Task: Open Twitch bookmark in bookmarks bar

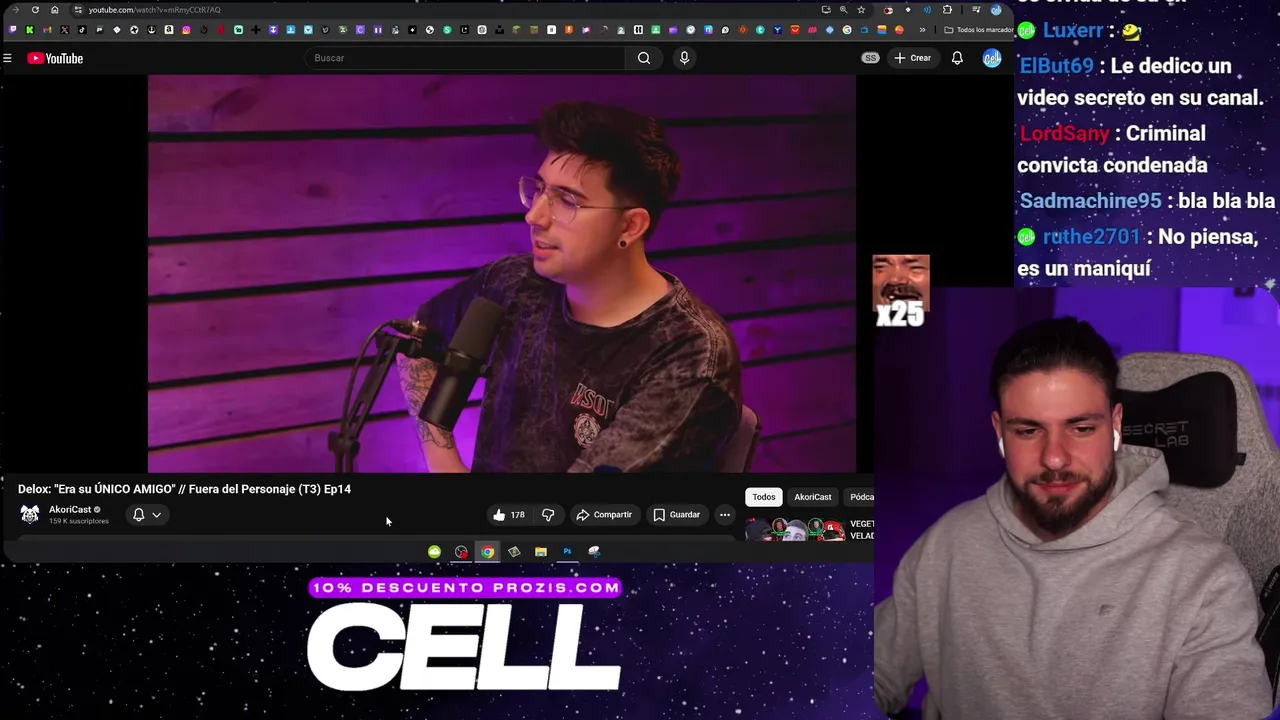Action: [x=12, y=30]
